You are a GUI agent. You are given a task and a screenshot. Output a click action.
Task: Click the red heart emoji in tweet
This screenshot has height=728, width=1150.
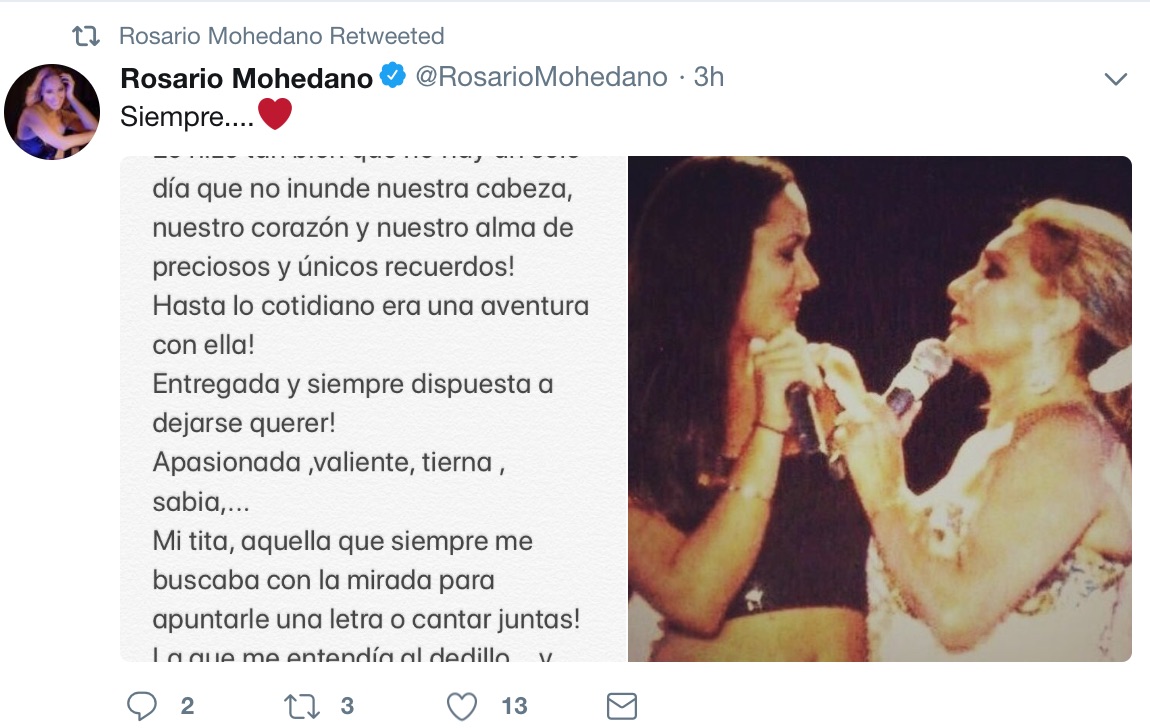point(275,116)
